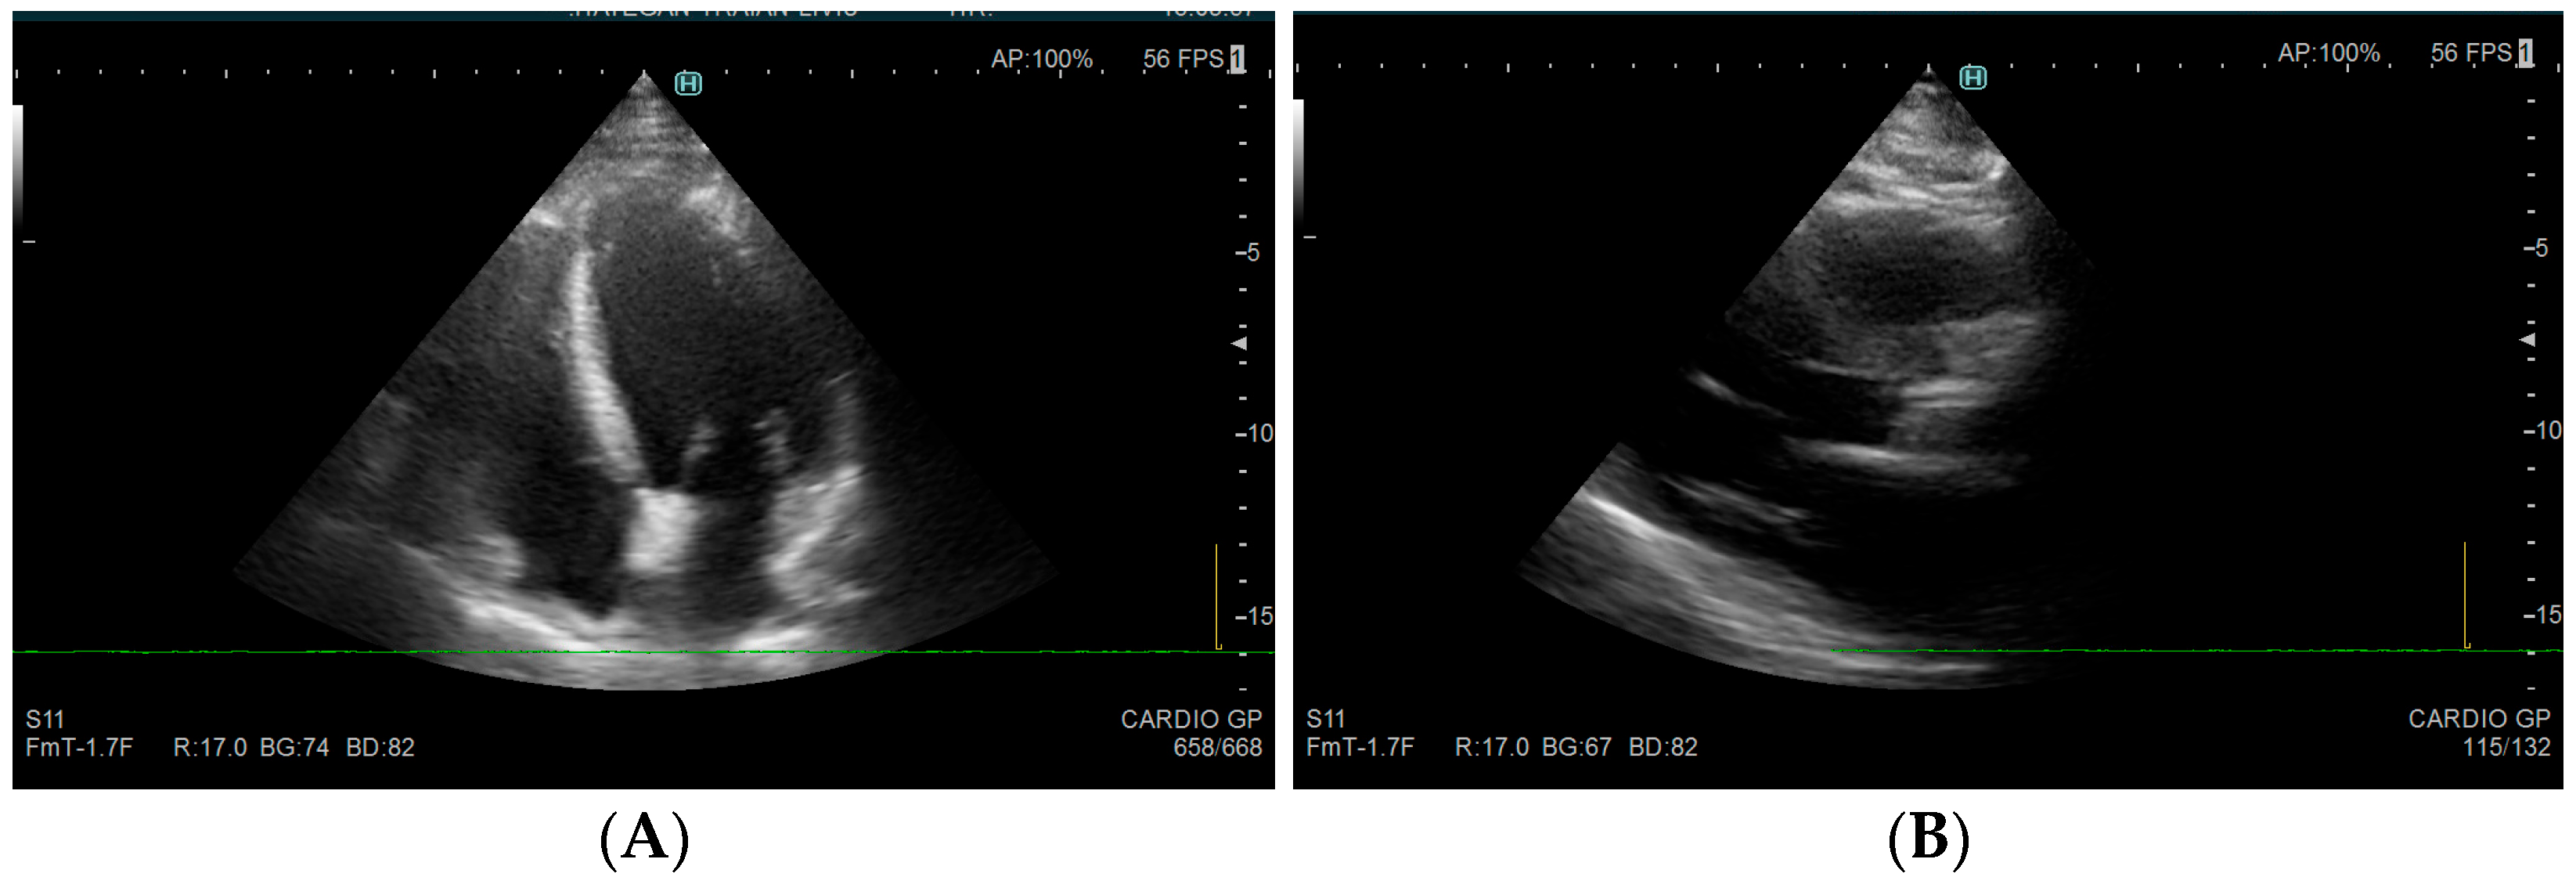Click the BG:74 gain label
The width and height of the screenshot is (2576, 888).
click(294, 747)
